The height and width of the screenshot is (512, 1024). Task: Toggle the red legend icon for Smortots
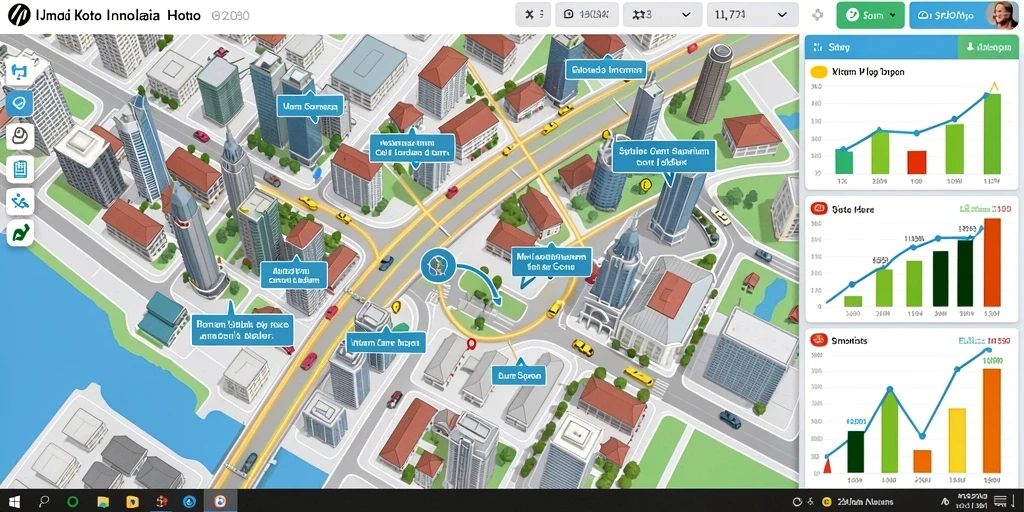coord(818,340)
